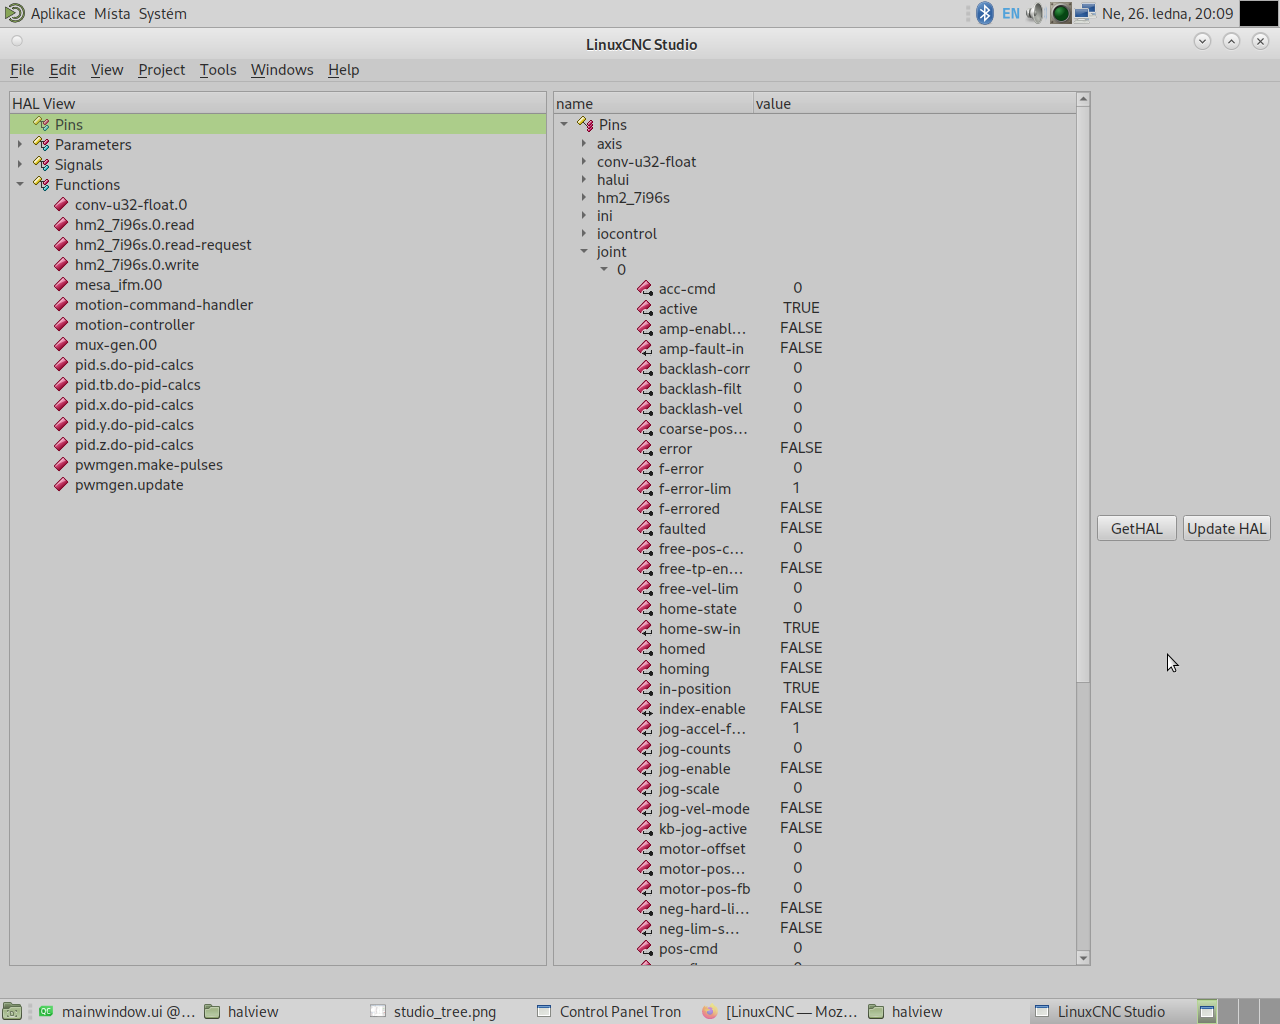Click the Pins icon in HAL View
The image size is (1280, 1024).
(41, 124)
